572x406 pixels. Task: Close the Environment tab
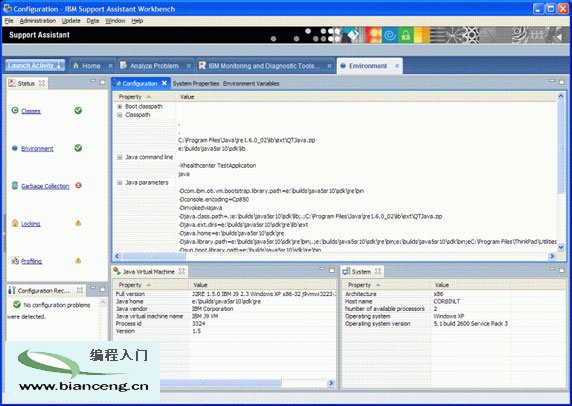point(397,66)
